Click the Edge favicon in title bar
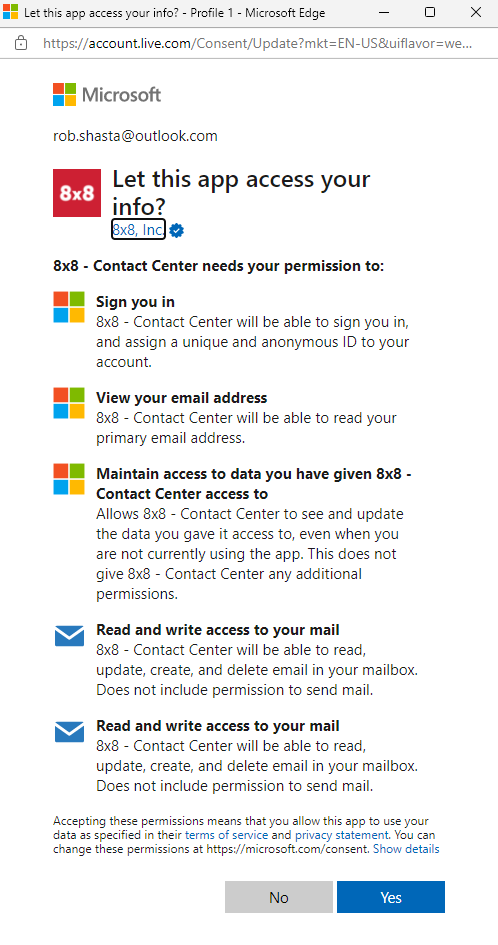 [10, 12]
